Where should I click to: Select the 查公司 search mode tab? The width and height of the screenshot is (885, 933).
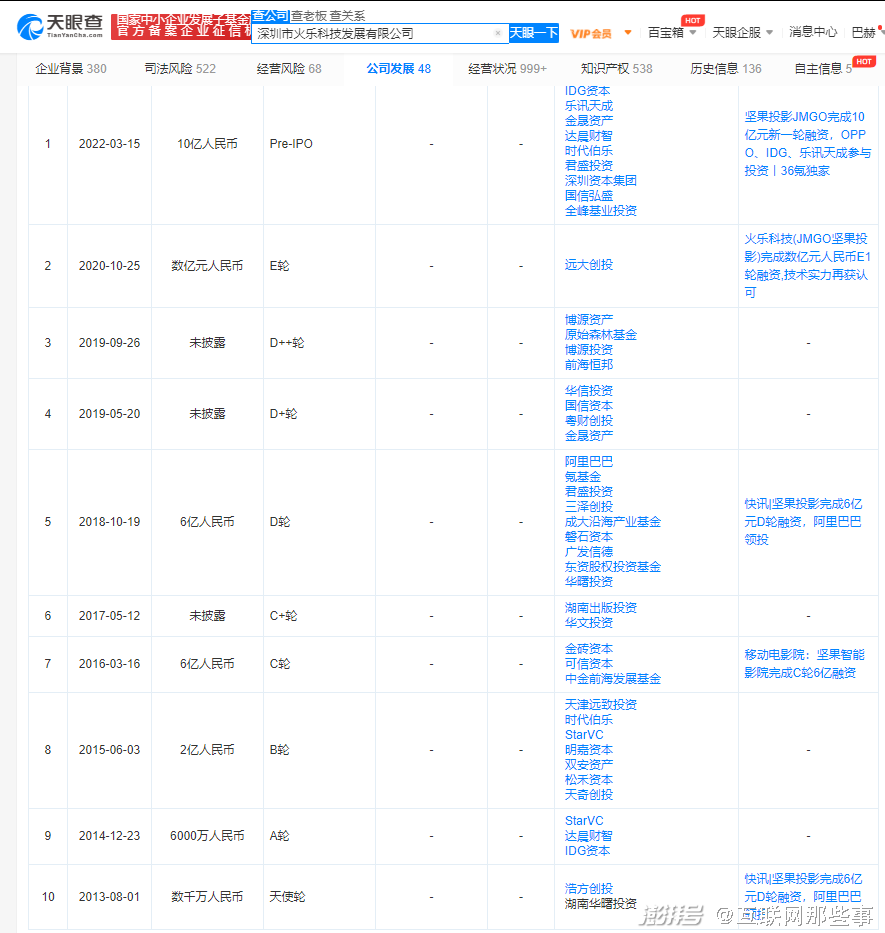270,15
